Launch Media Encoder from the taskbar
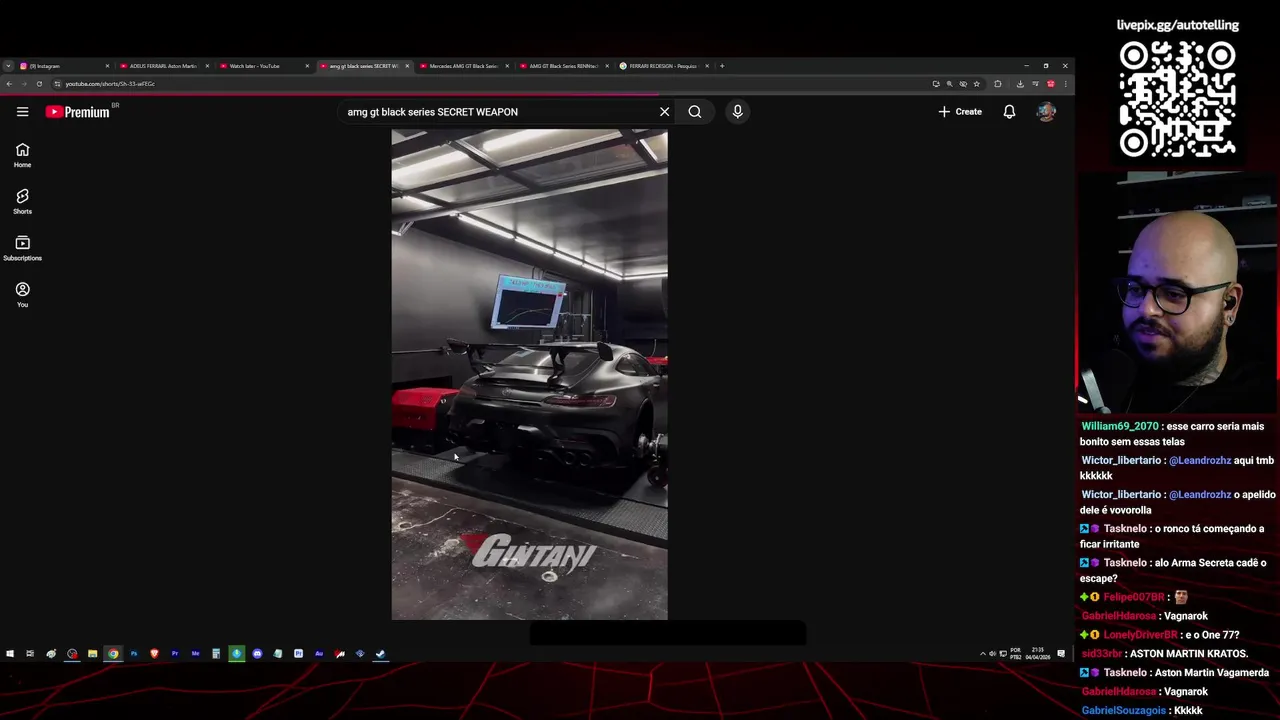Screen dimensions: 1280x720 (x=195, y=654)
